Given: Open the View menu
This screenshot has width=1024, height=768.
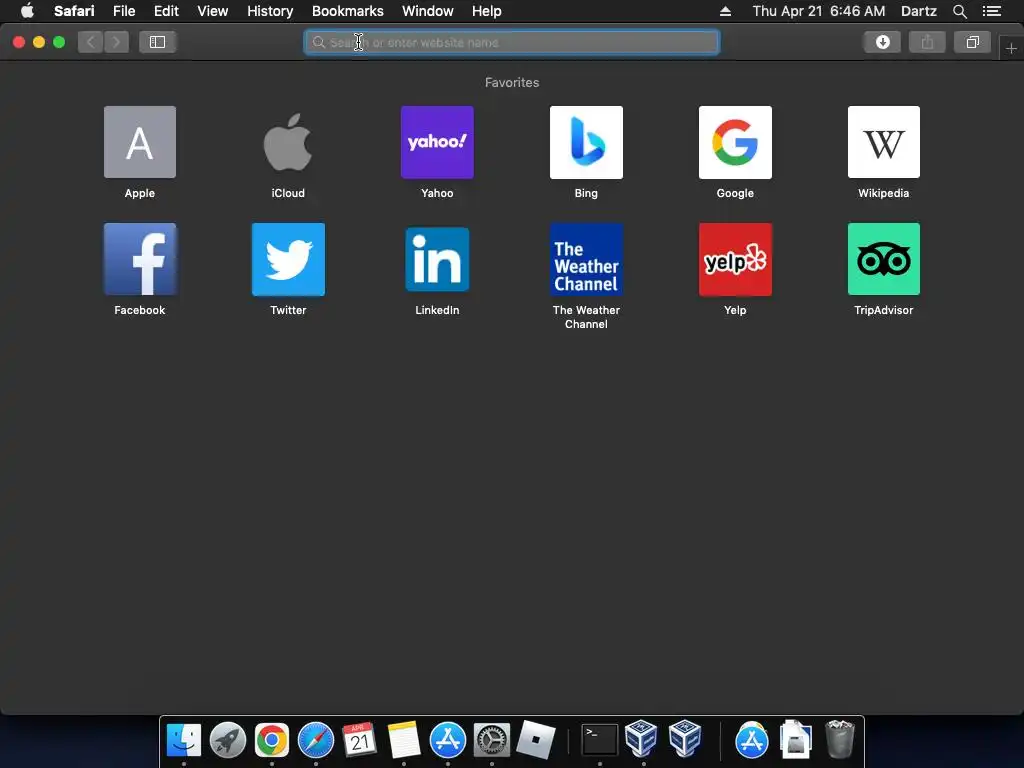Looking at the screenshot, I should [213, 11].
